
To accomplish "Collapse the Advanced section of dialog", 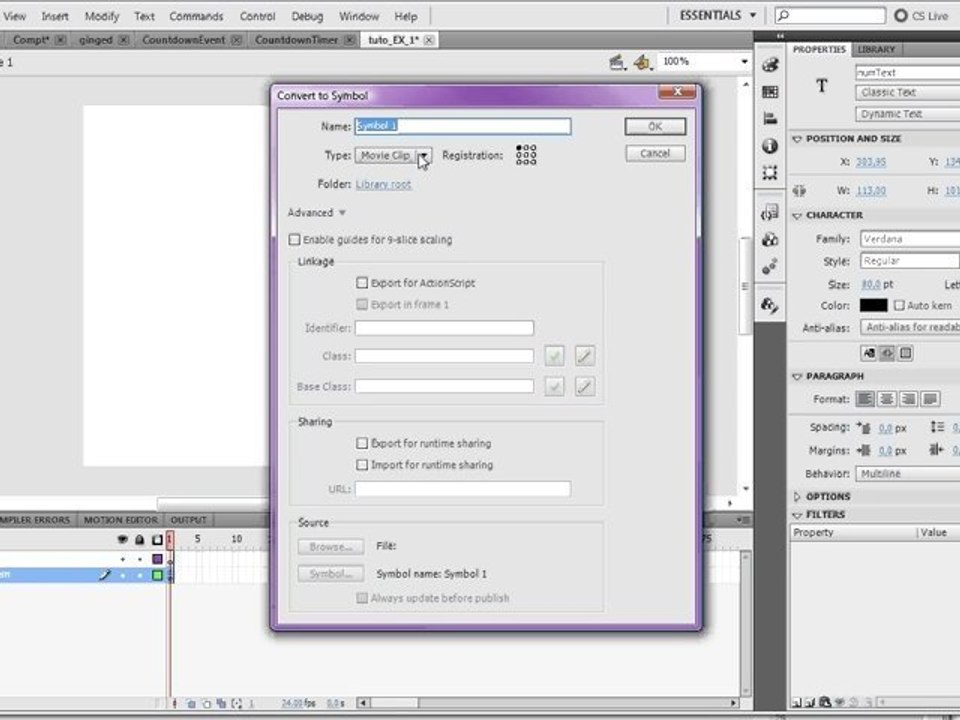I will pyautogui.click(x=317, y=212).
